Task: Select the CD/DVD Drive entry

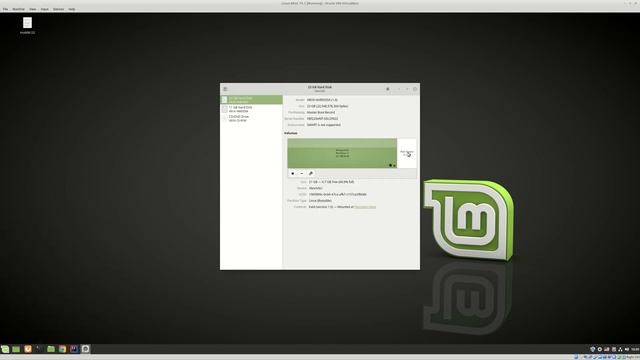Action: (x=251, y=118)
